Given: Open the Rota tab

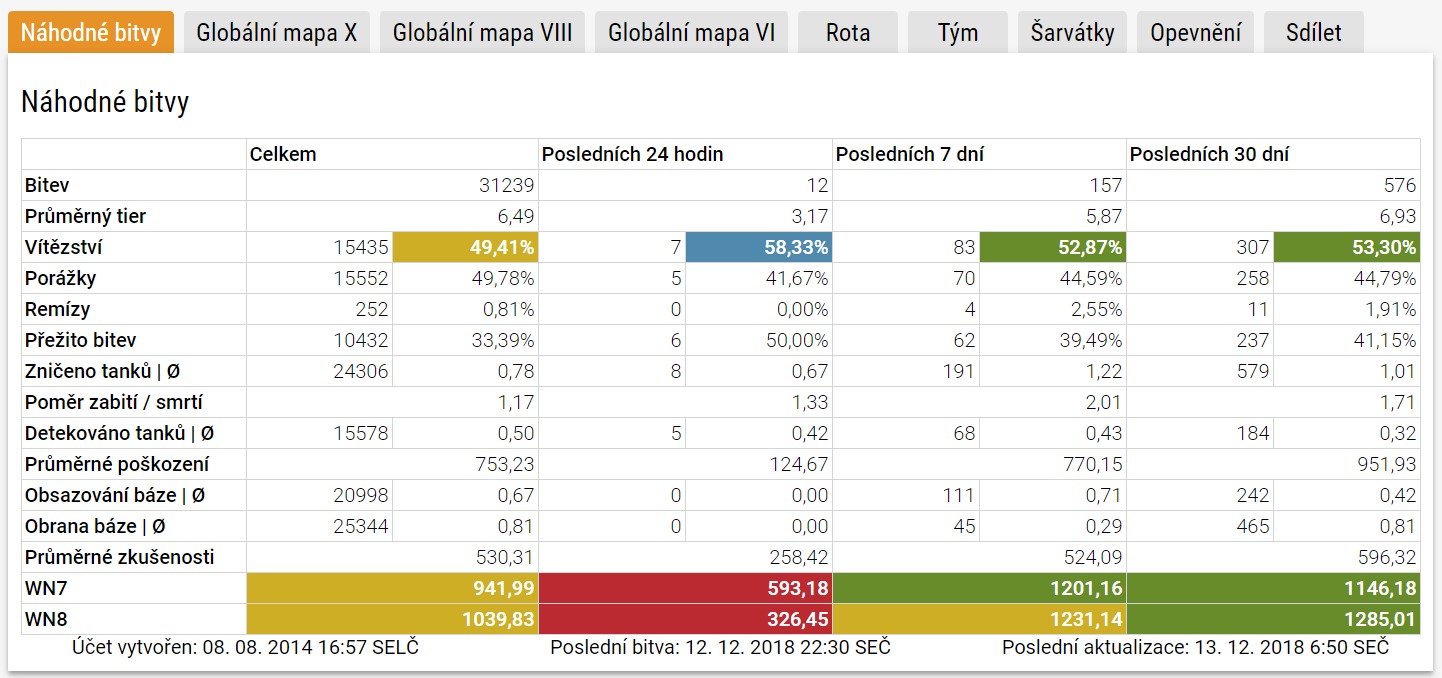Looking at the screenshot, I should coord(847,33).
